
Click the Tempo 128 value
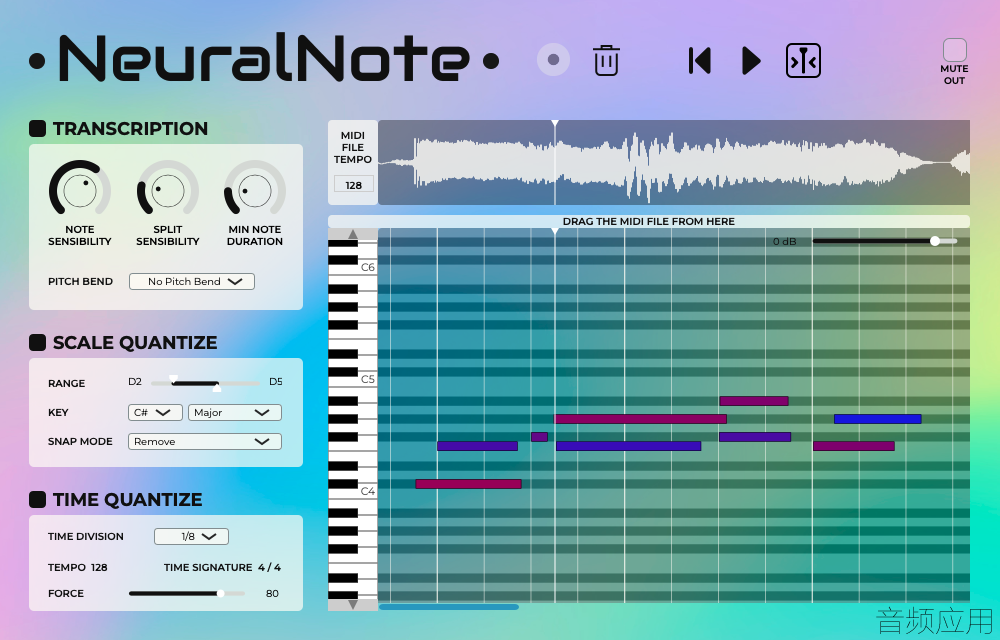(x=99, y=567)
